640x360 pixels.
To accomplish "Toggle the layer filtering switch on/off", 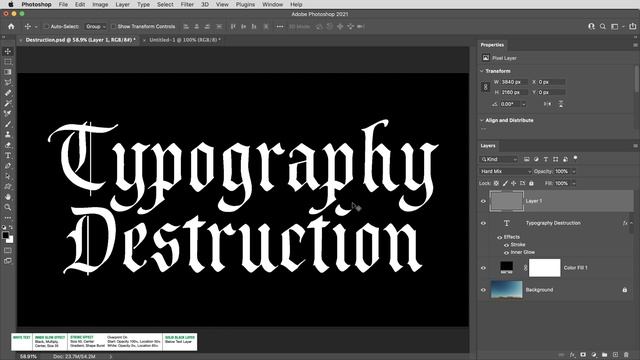I will pyautogui.click(x=576, y=158).
